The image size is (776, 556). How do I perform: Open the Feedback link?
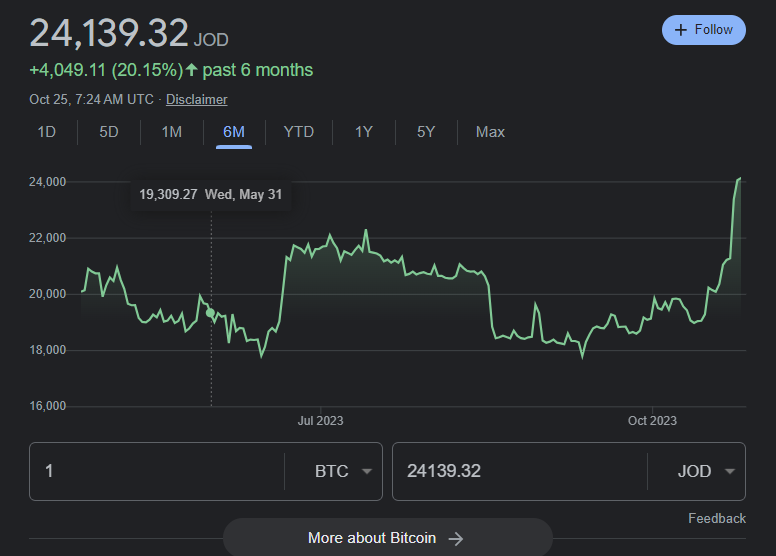(717, 518)
